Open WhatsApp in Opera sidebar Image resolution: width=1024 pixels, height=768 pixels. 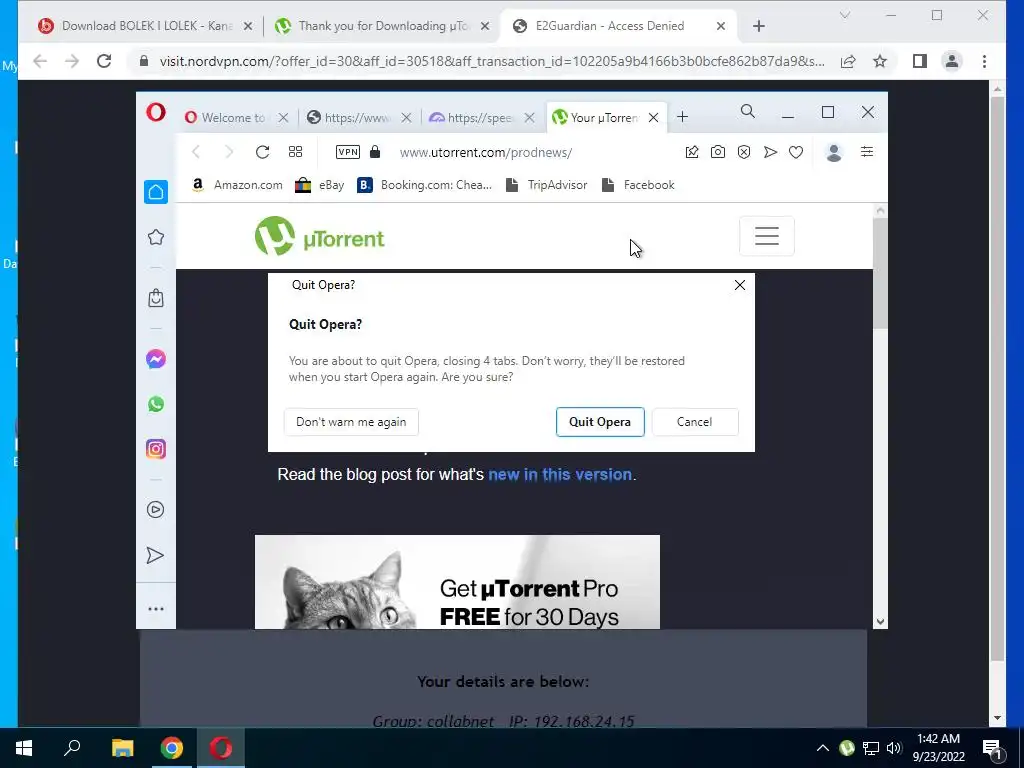[155, 404]
